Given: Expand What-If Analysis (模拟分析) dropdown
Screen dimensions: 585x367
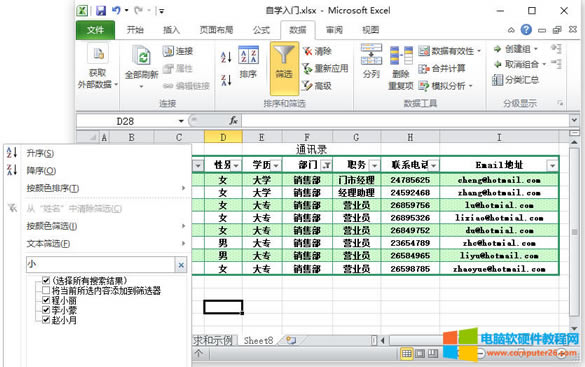Looking at the screenshot, I should 470,86.
